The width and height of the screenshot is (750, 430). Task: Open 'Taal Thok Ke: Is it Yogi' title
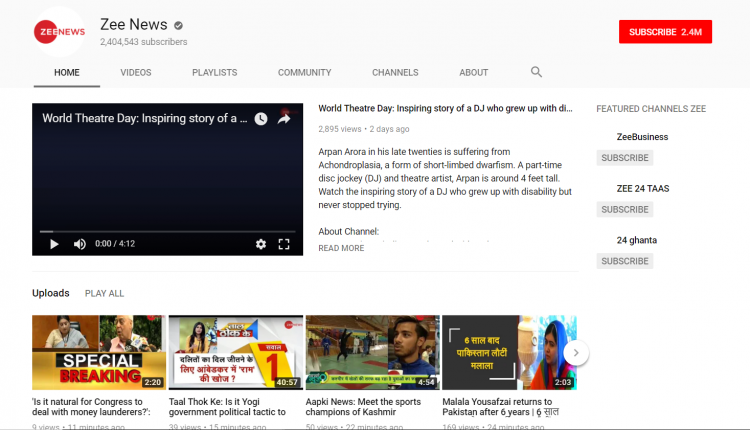point(227,407)
